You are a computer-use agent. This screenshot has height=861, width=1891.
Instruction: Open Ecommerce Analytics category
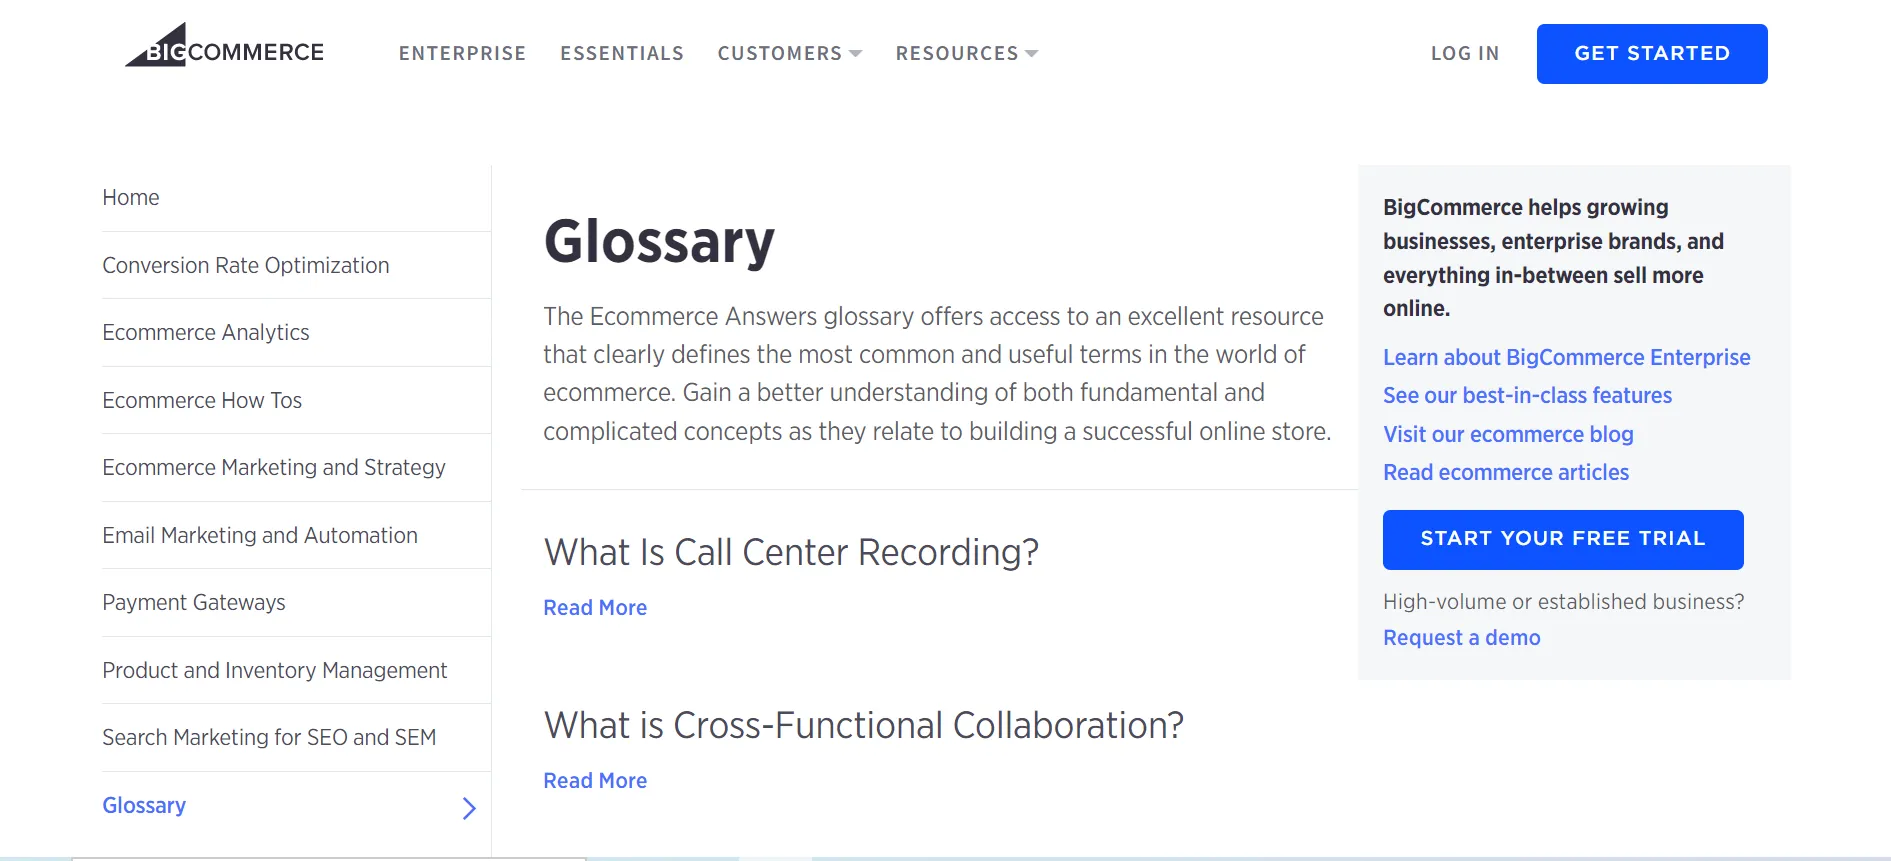pyautogui.click(x=206, y=332)
